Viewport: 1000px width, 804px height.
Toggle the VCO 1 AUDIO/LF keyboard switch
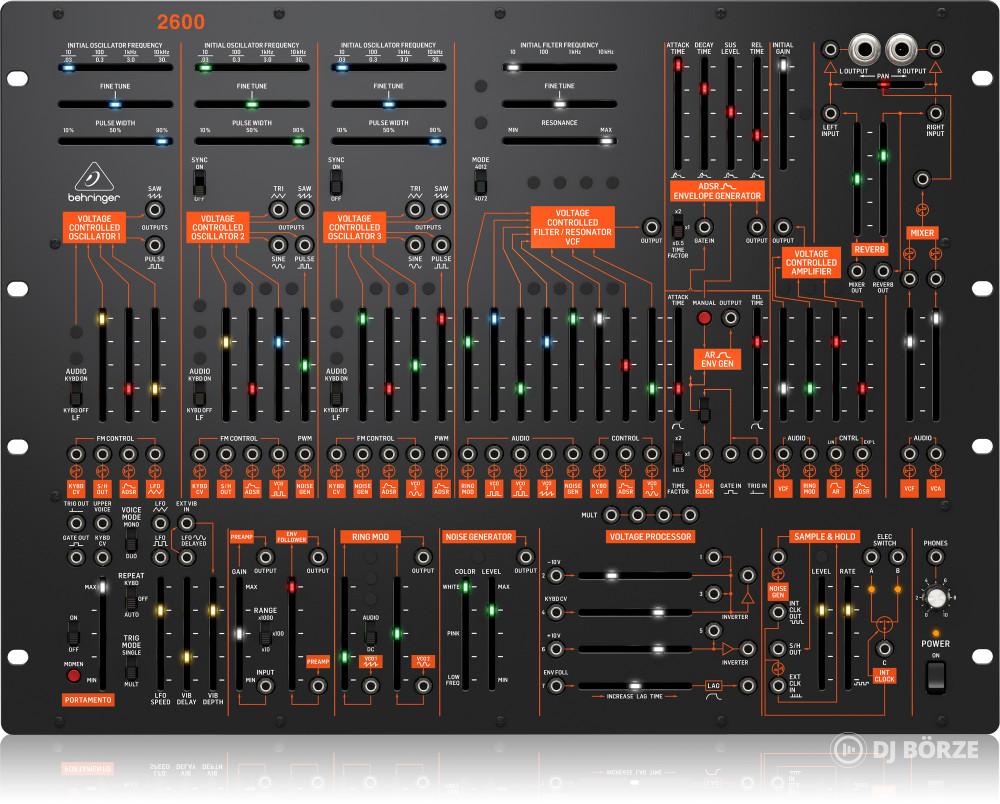tap(76, 395)
